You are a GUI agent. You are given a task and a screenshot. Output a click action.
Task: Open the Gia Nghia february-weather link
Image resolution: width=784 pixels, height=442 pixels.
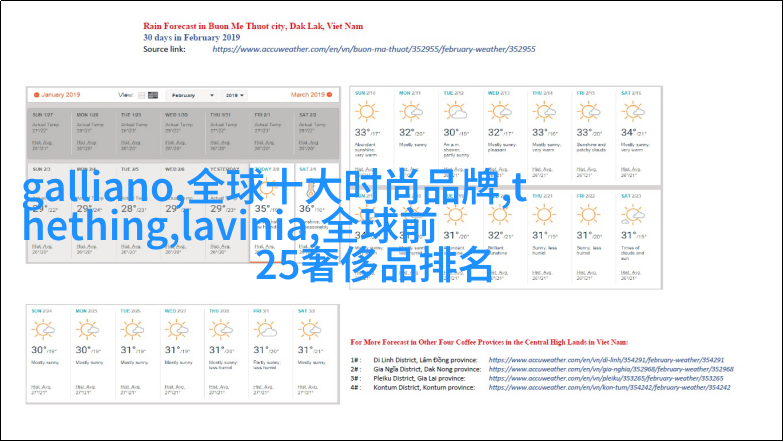(611, 369)
